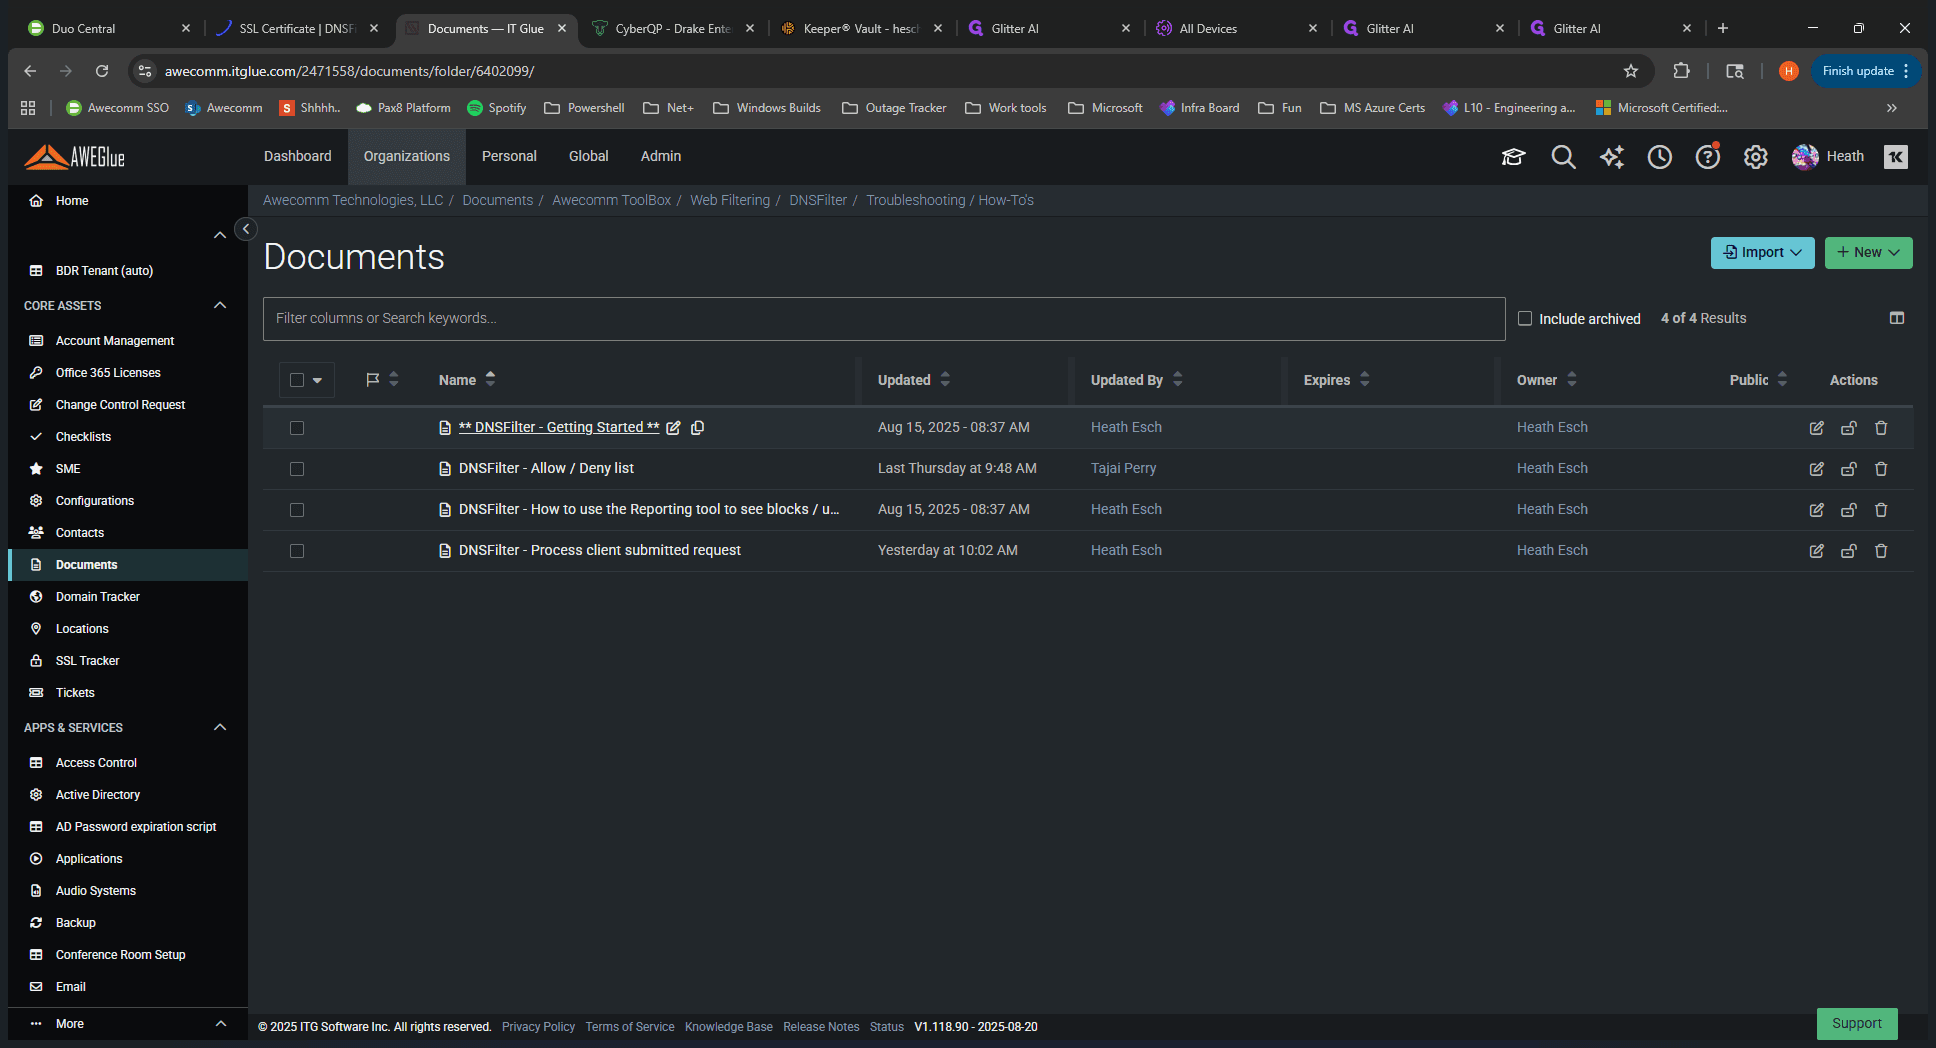The width and height of the screenshot is (1936, 1048).
Task: Collapse the APPS & SERVICES section
Action: (220, 727)
